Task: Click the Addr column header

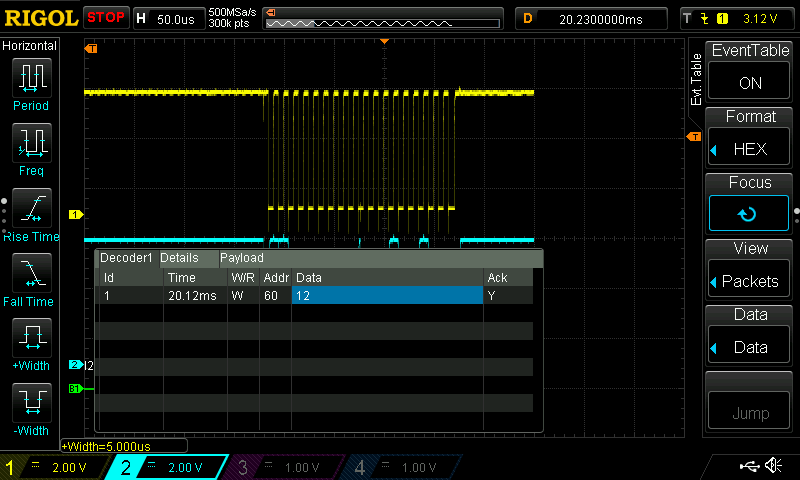Action: point(276,278)
